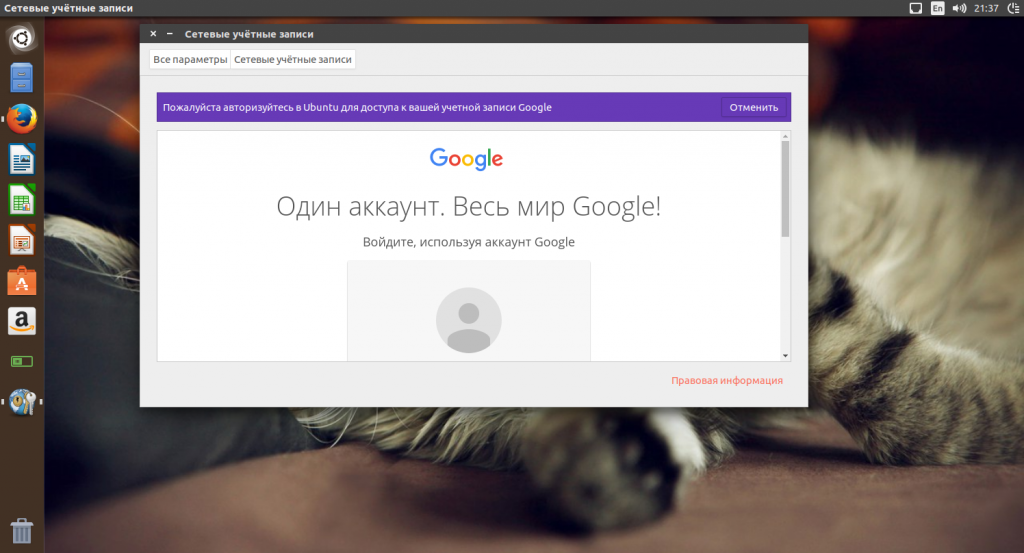Open the Ubuntu Dash home launcher
The width and height of the screenshot is (1024, 553).
[22, 39]
